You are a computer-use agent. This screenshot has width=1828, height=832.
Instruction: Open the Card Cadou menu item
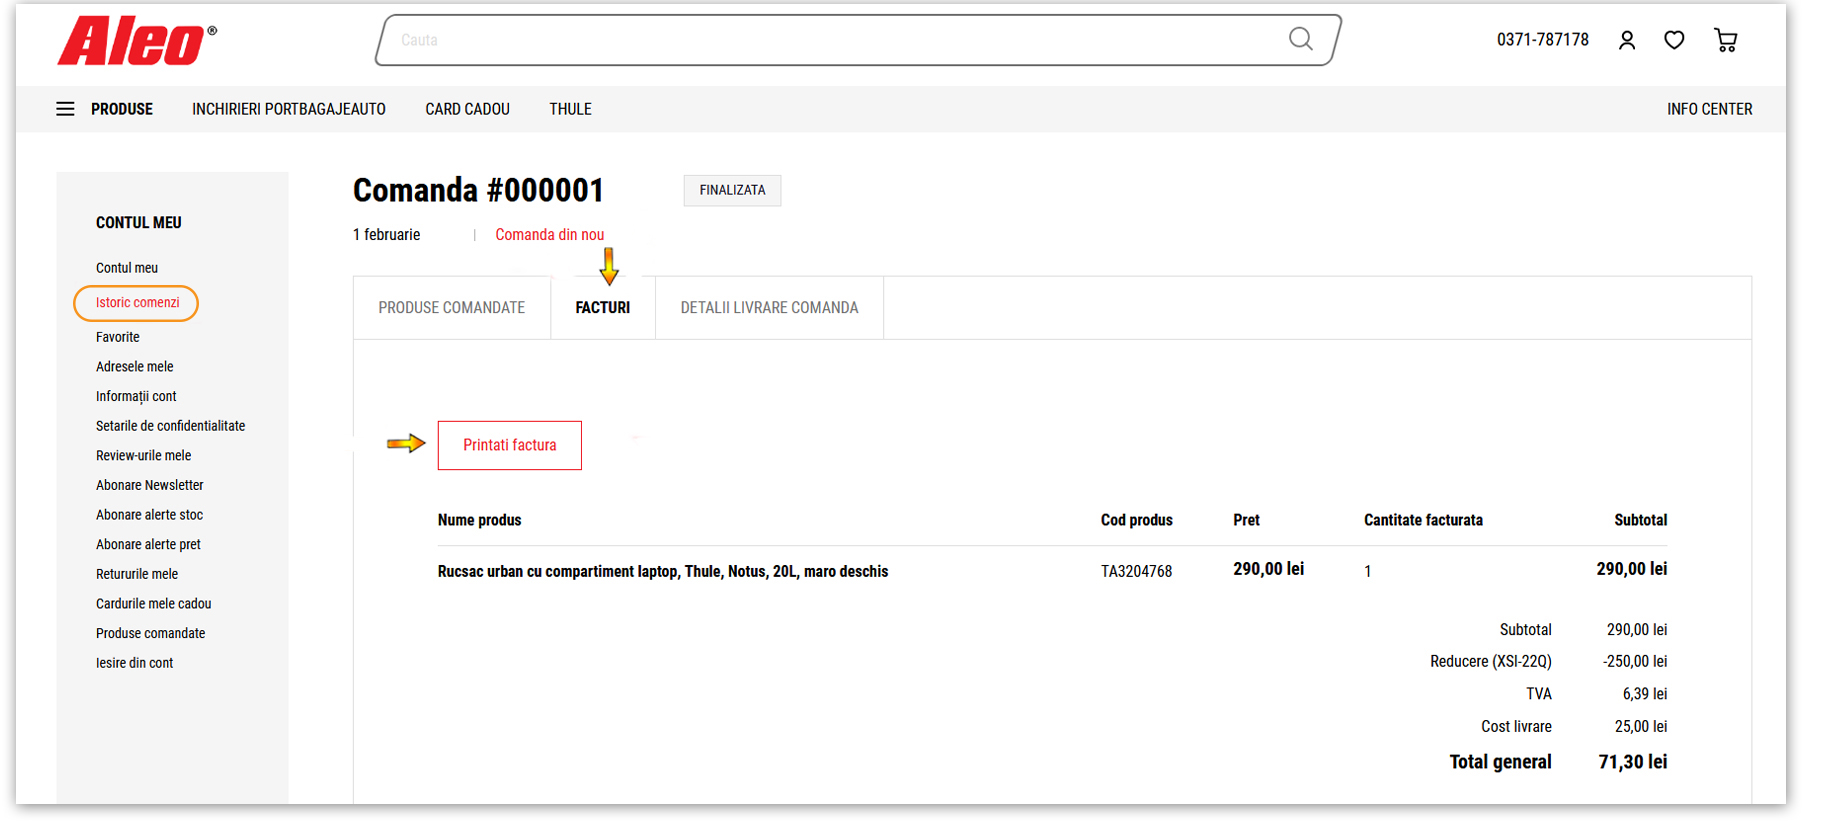(467, 109)
